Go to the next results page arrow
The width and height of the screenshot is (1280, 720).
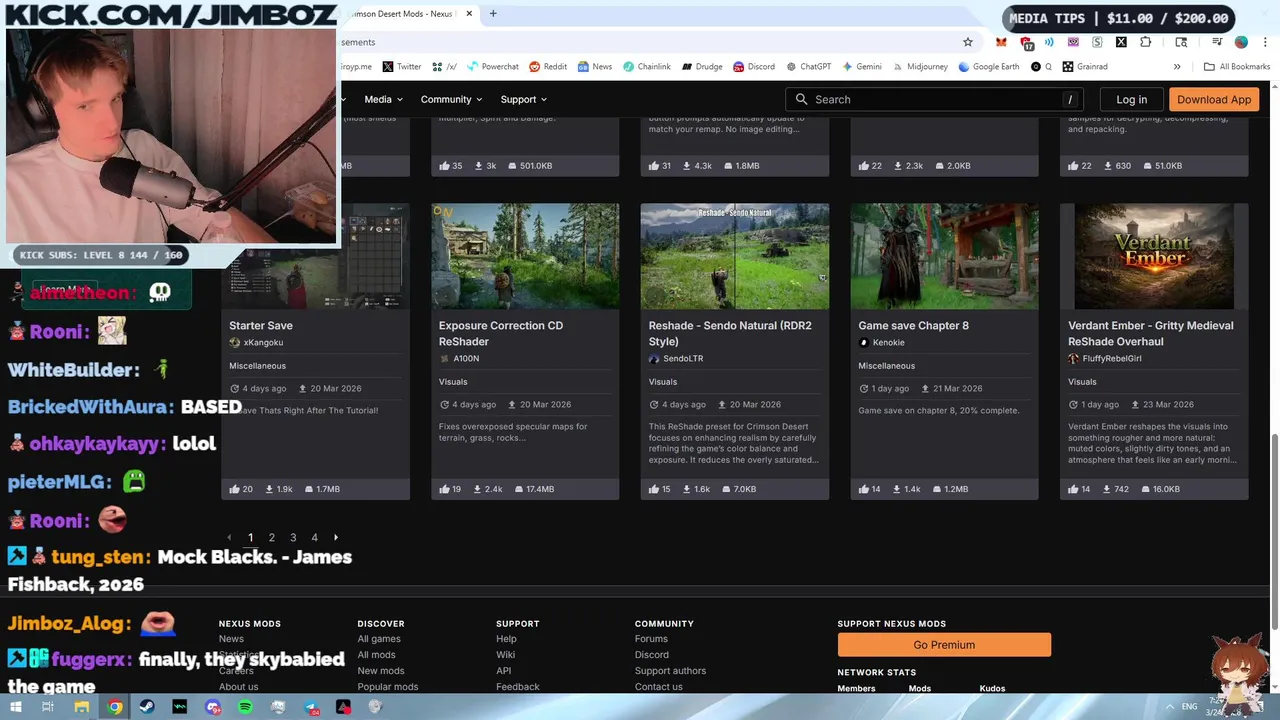(336, 537)
